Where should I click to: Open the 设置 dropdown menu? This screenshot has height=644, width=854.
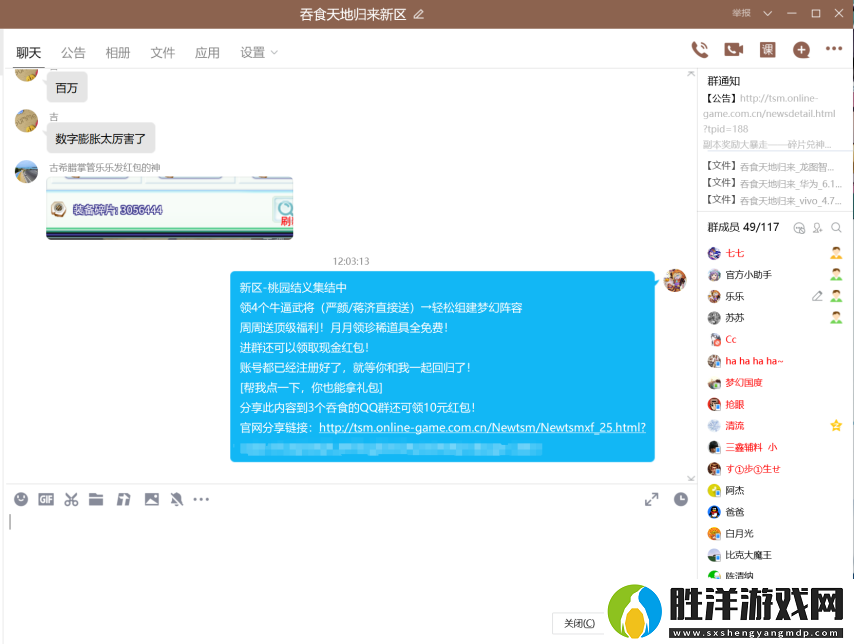pyautogui.click(x=259, y=52)
